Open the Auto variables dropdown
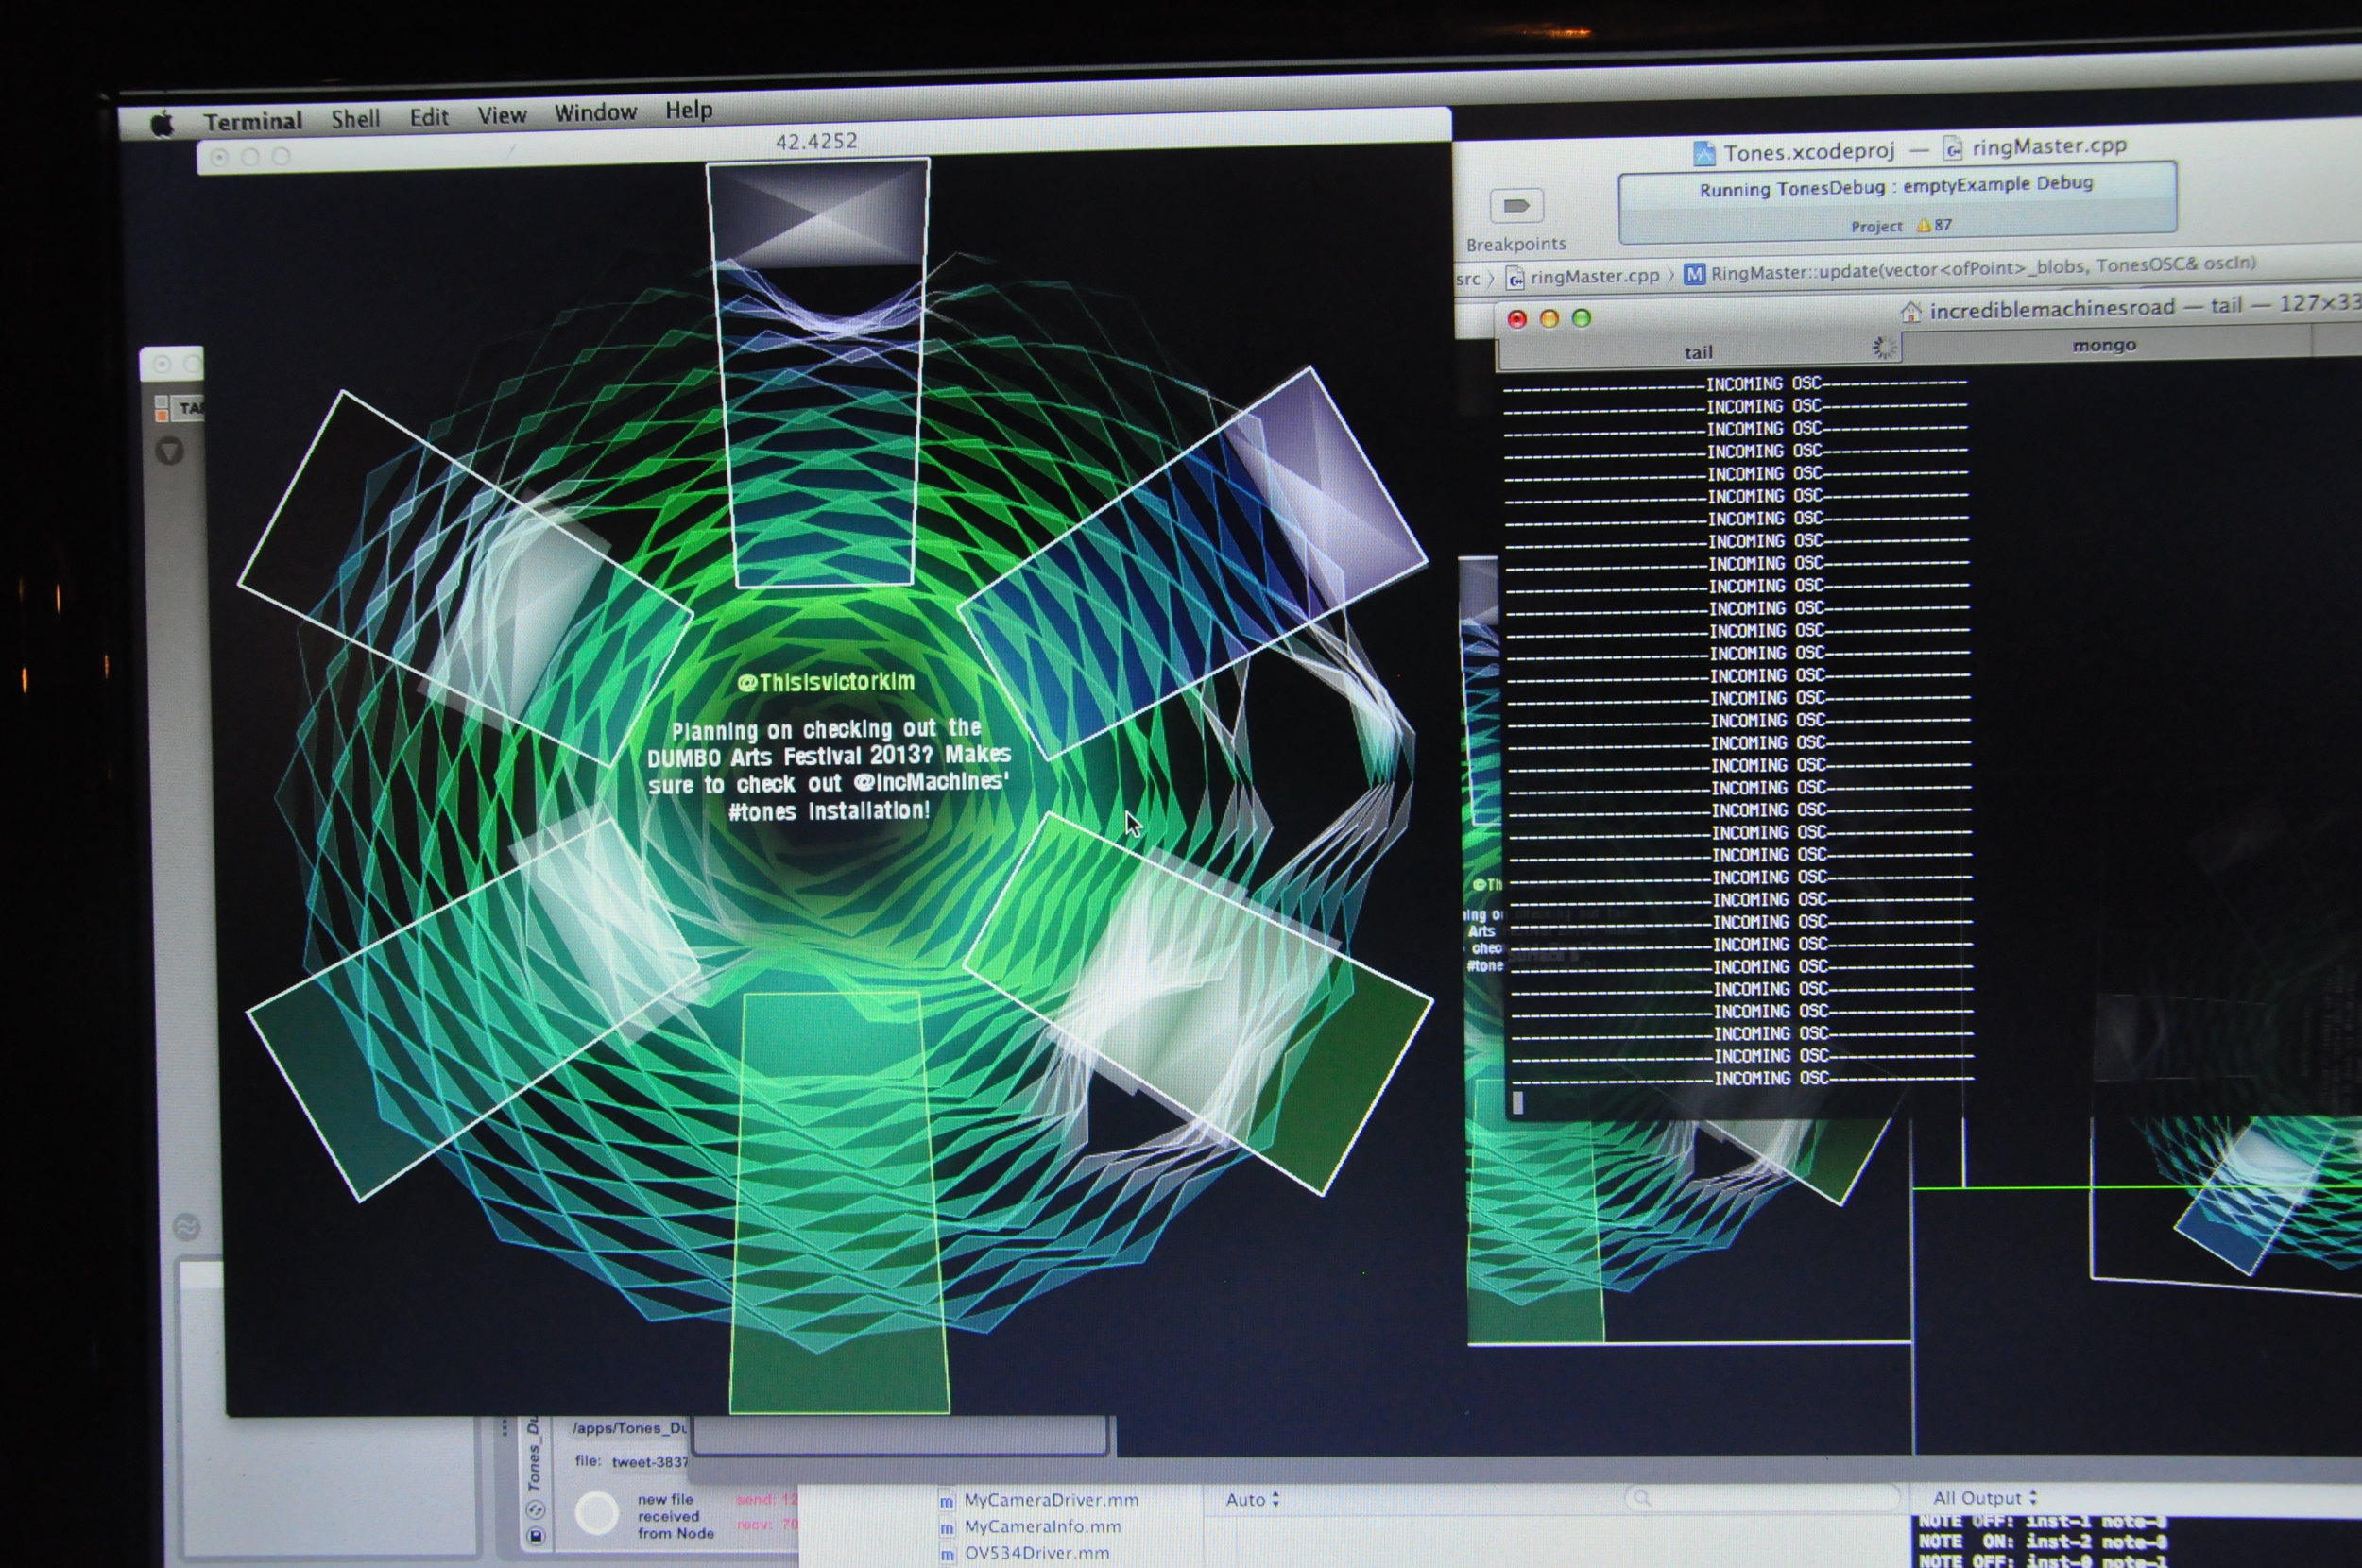2362x1568 pixels. point(1252,1500)
